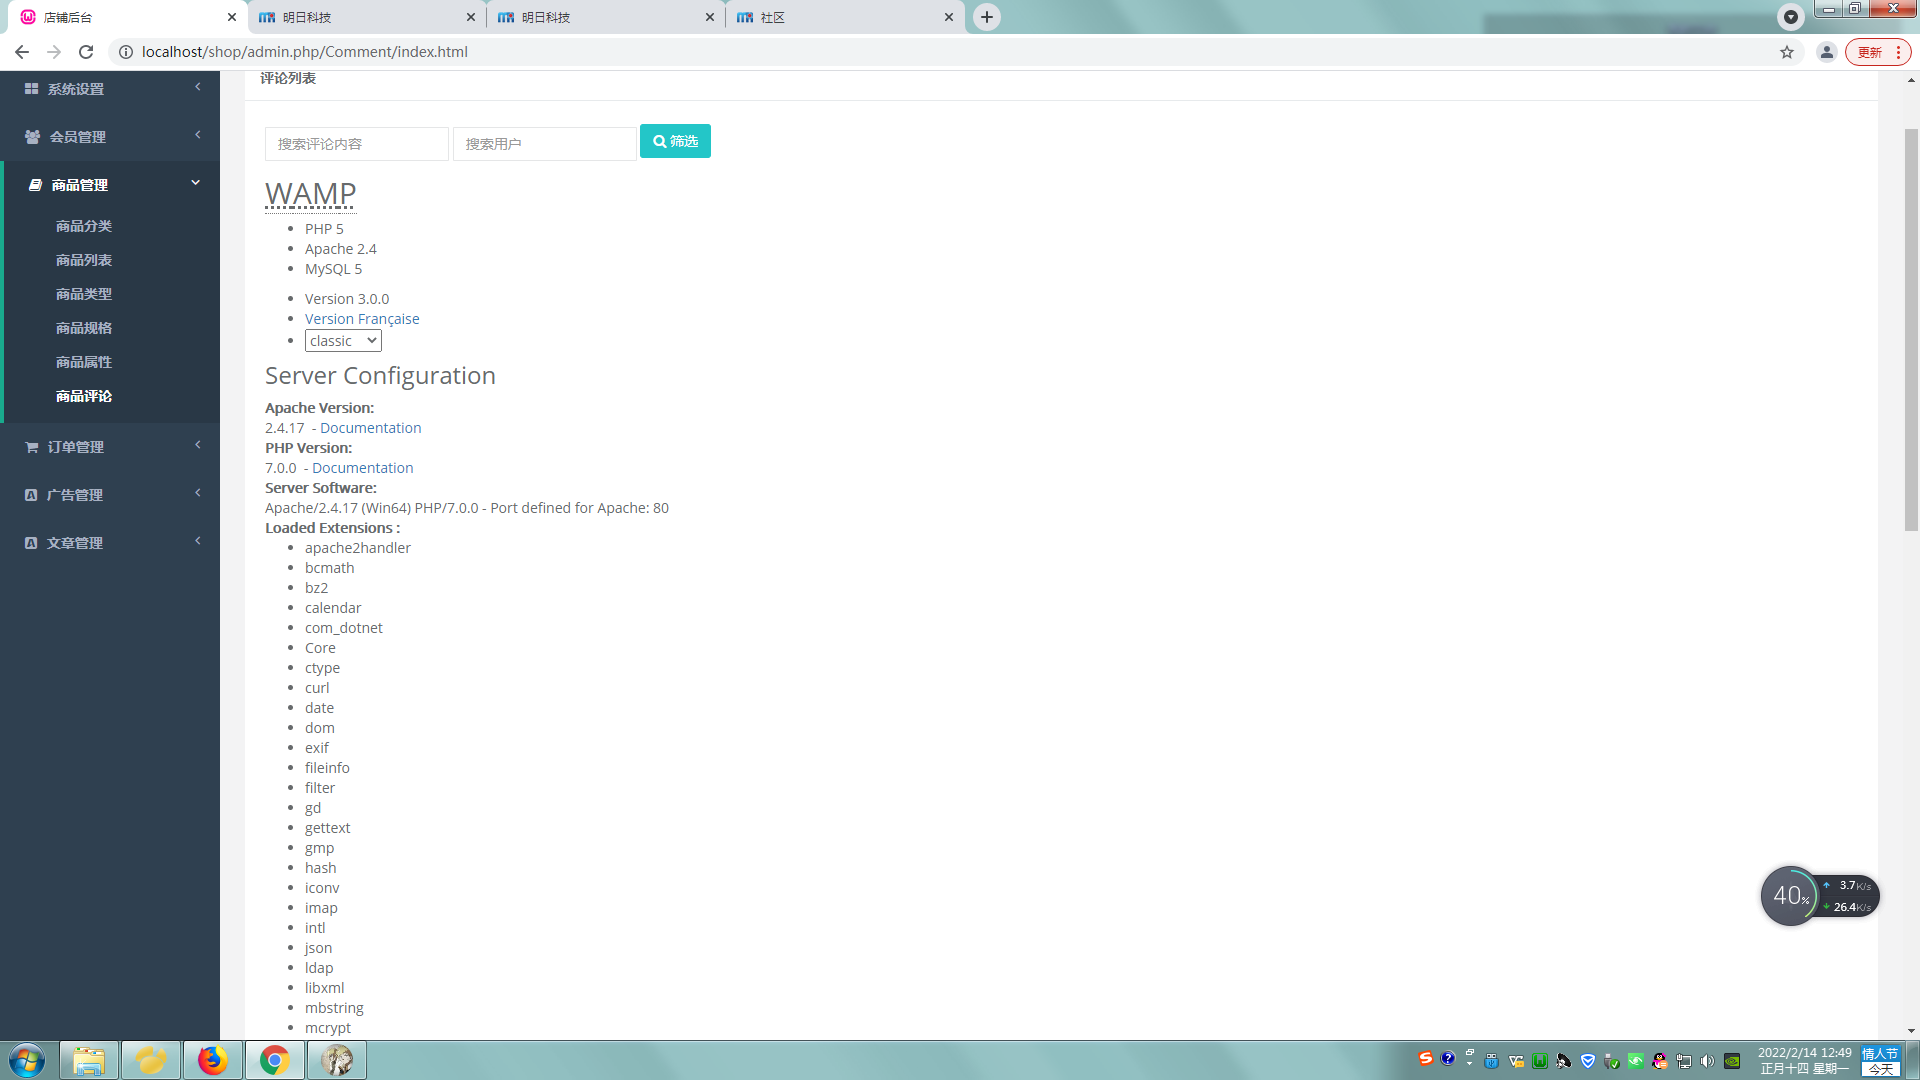Open the browser 更新 menu button
Screen dimensions: 1920x1080
(1878, 52)
